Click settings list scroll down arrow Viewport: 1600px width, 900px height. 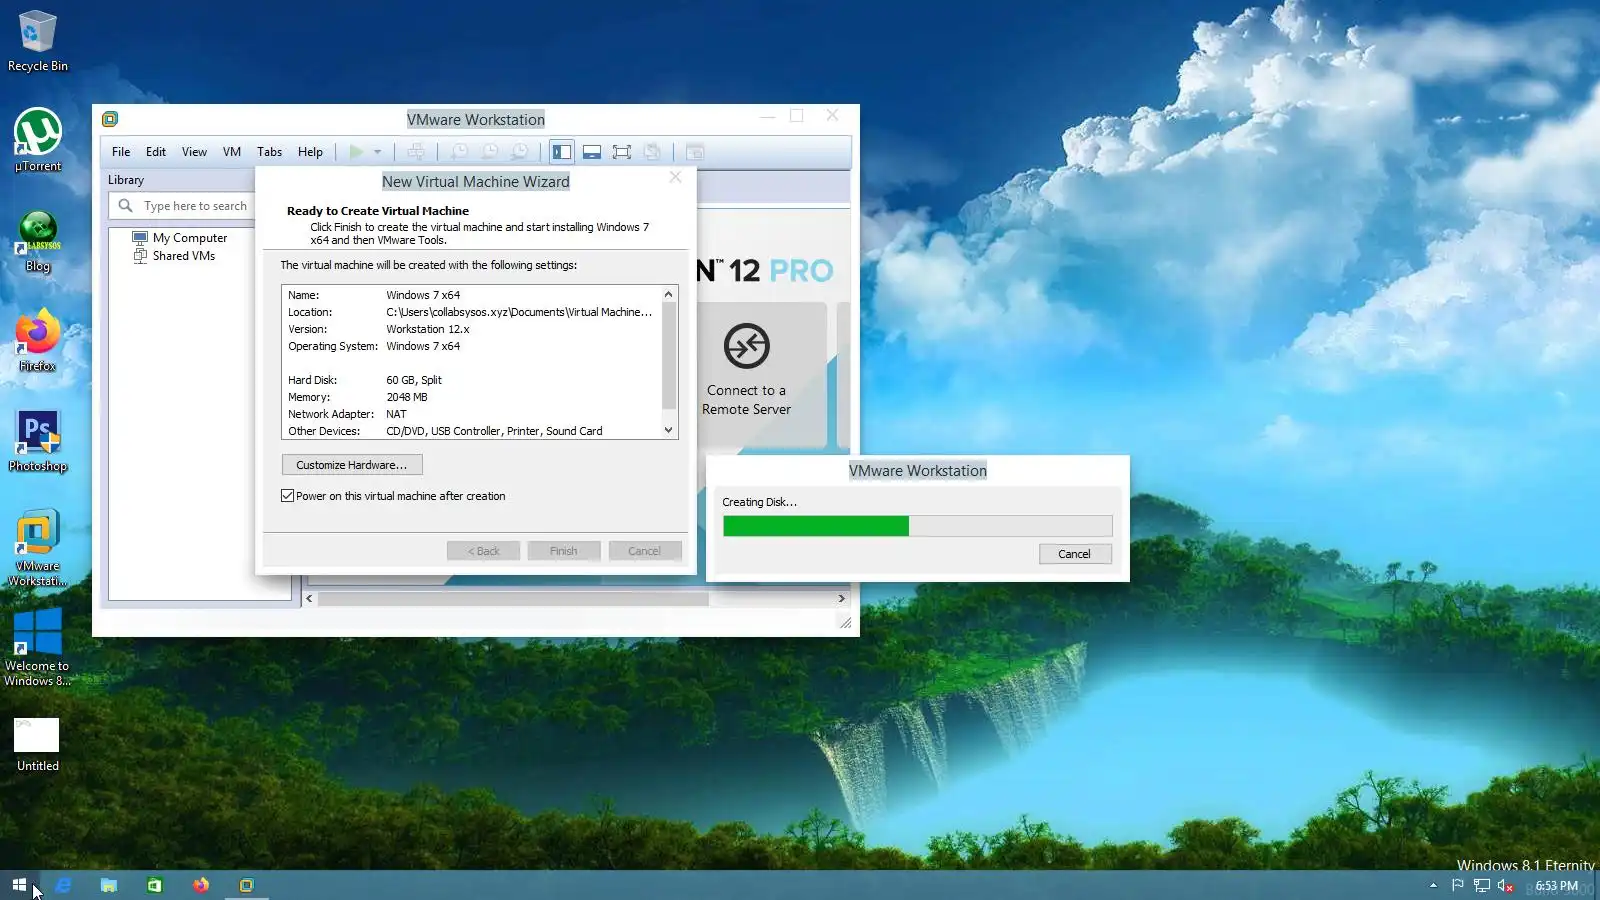(x=669, y=431)
